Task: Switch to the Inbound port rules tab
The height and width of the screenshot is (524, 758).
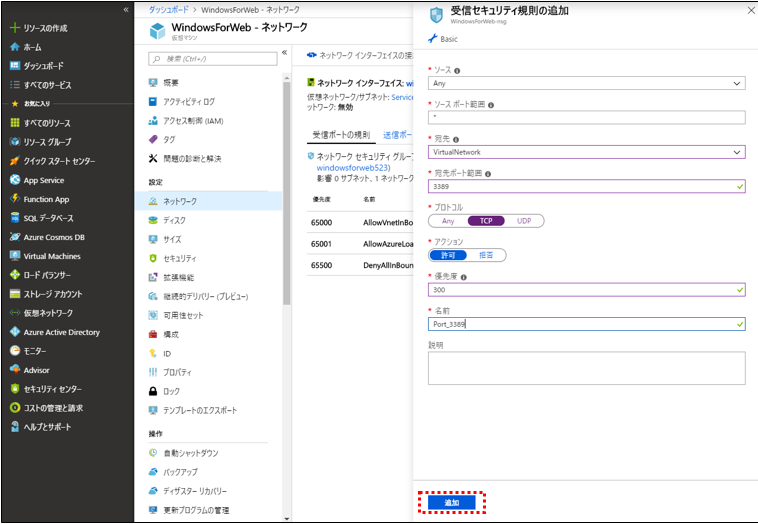Action: pyautogui.click(x=341, y=135)
